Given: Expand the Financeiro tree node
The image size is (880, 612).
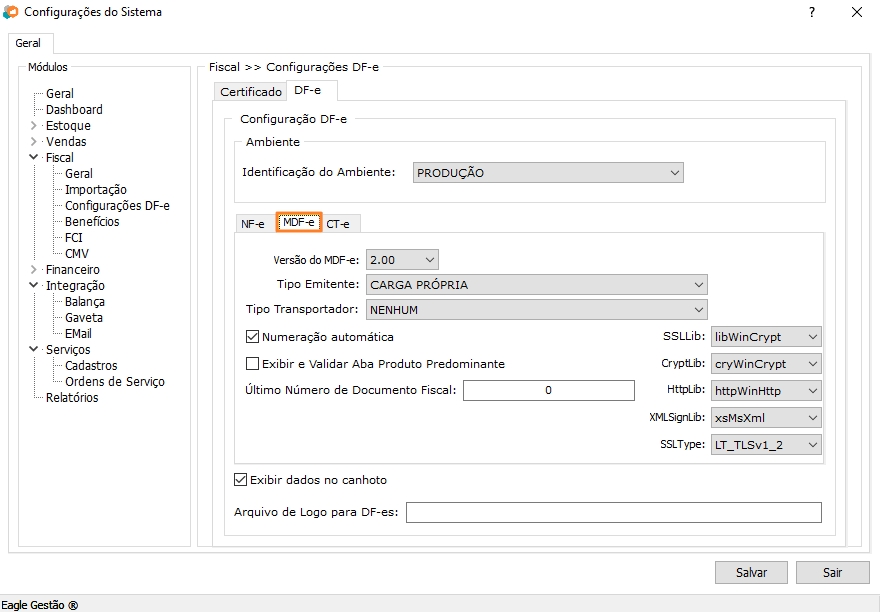Looking at the screenshot, I should point(34,270).
